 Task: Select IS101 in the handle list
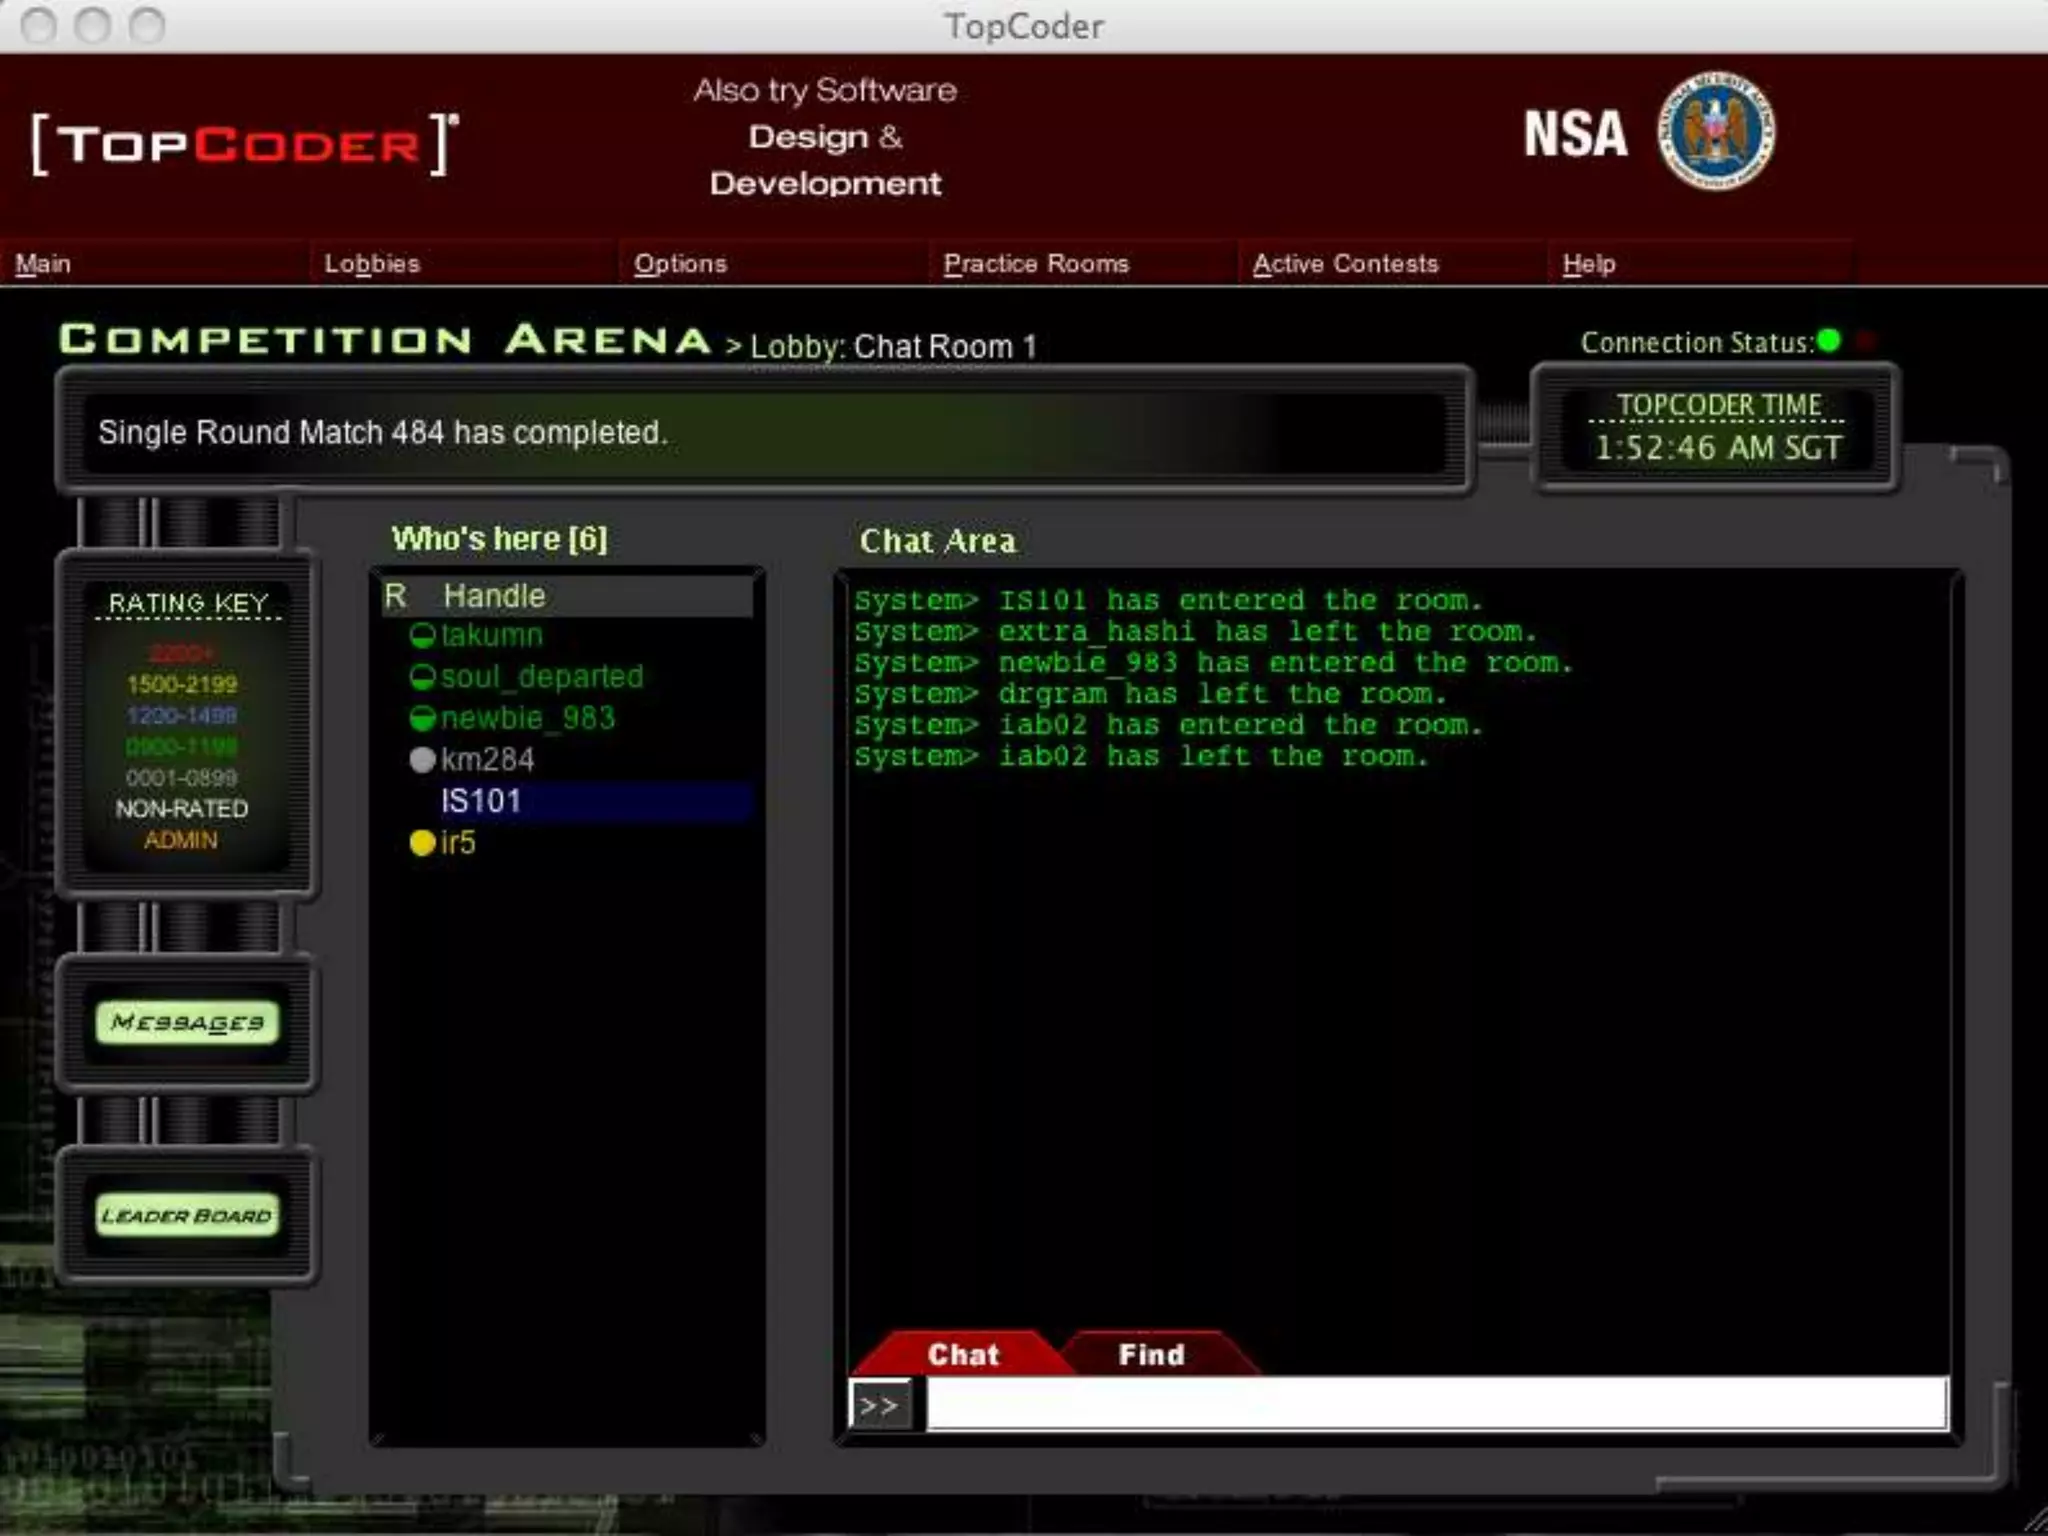[481, 801]
